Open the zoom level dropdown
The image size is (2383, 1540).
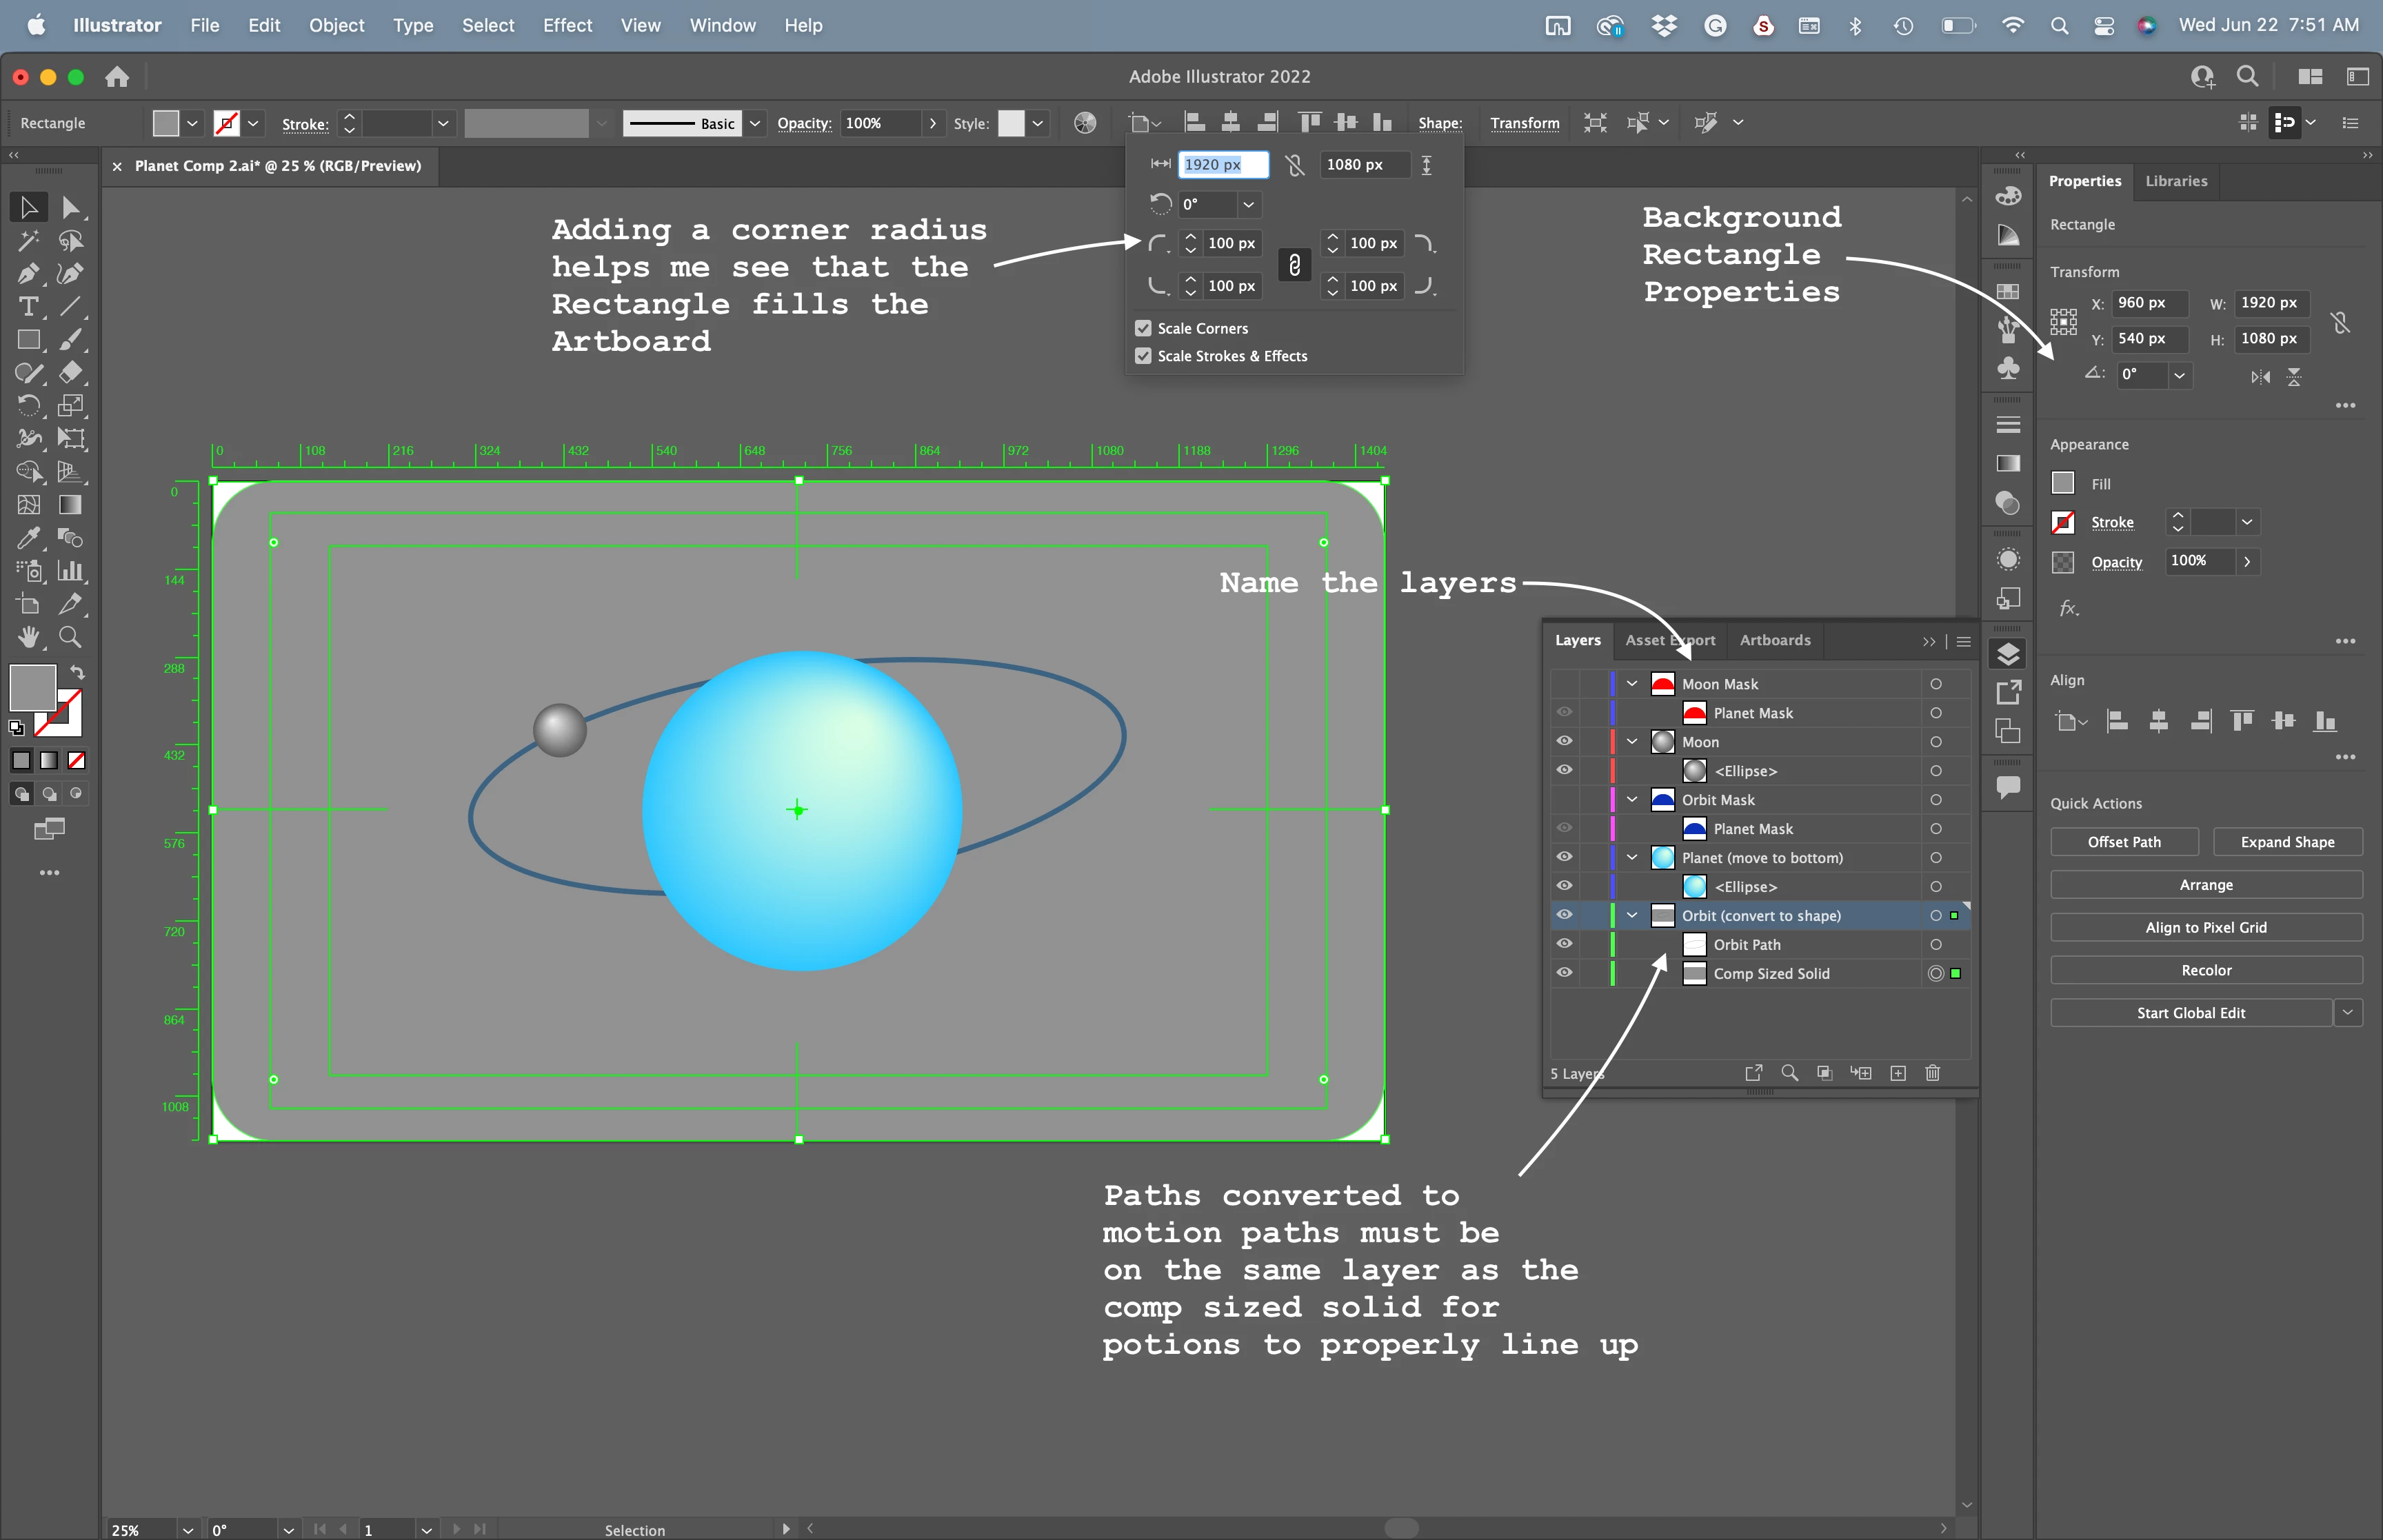[x=187, y=1529]
